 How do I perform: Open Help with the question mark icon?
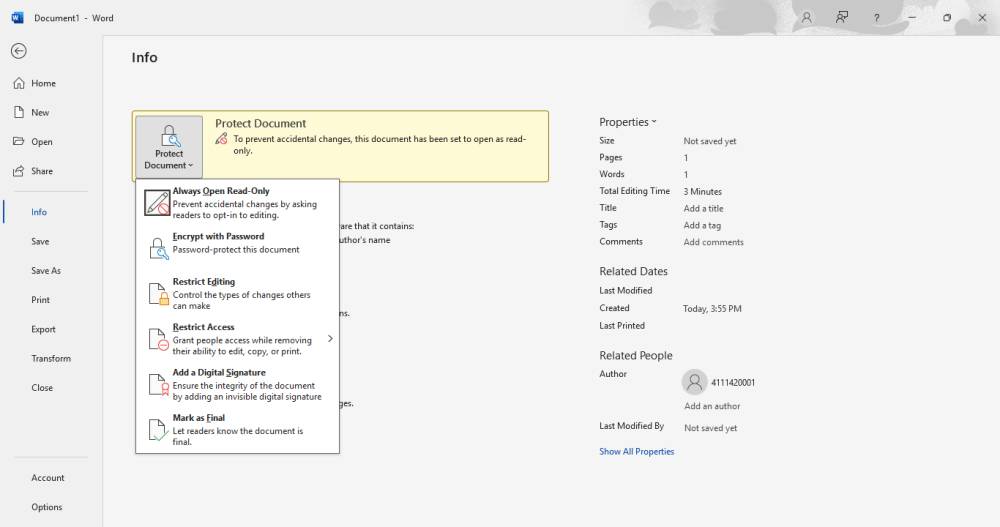pyautogui.click(x=877, y=18)
